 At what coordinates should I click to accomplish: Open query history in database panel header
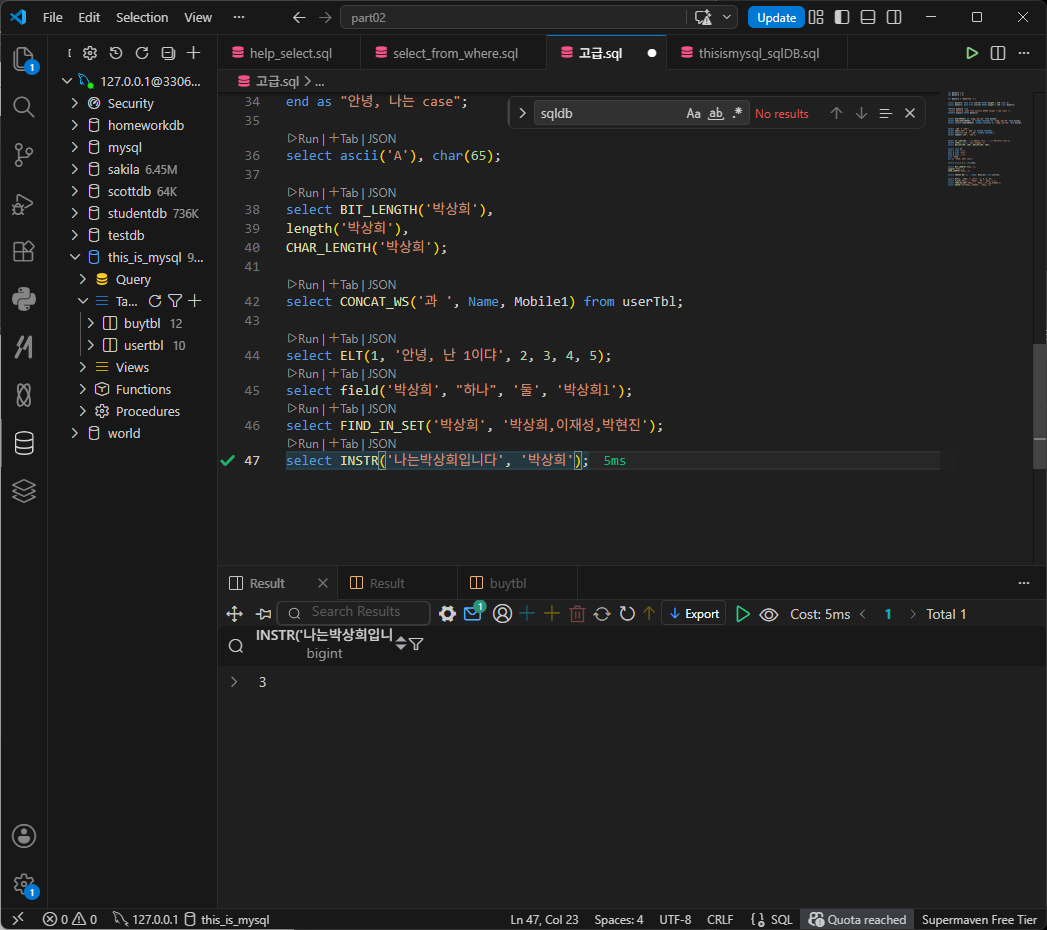pyautogui.click(x=116, y=53)
